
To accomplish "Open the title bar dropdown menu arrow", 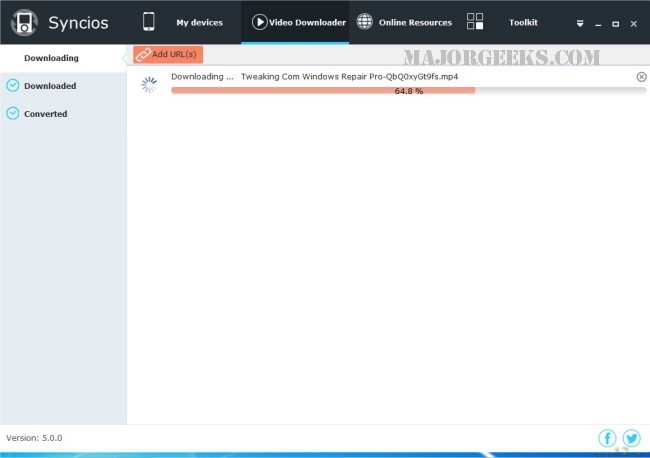I will tap(580, 24).
